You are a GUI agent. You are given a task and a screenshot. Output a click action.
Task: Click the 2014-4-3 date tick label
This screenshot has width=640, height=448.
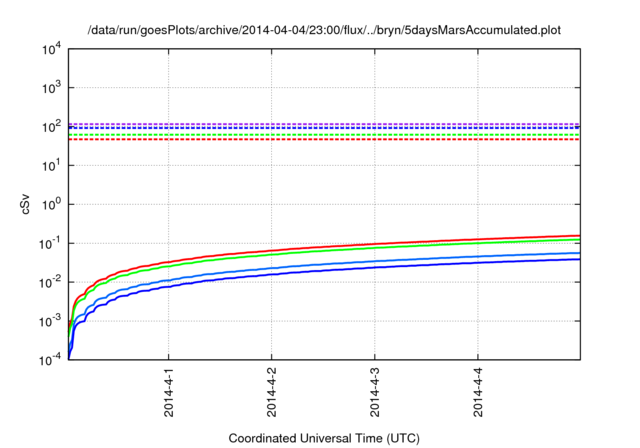375,392
